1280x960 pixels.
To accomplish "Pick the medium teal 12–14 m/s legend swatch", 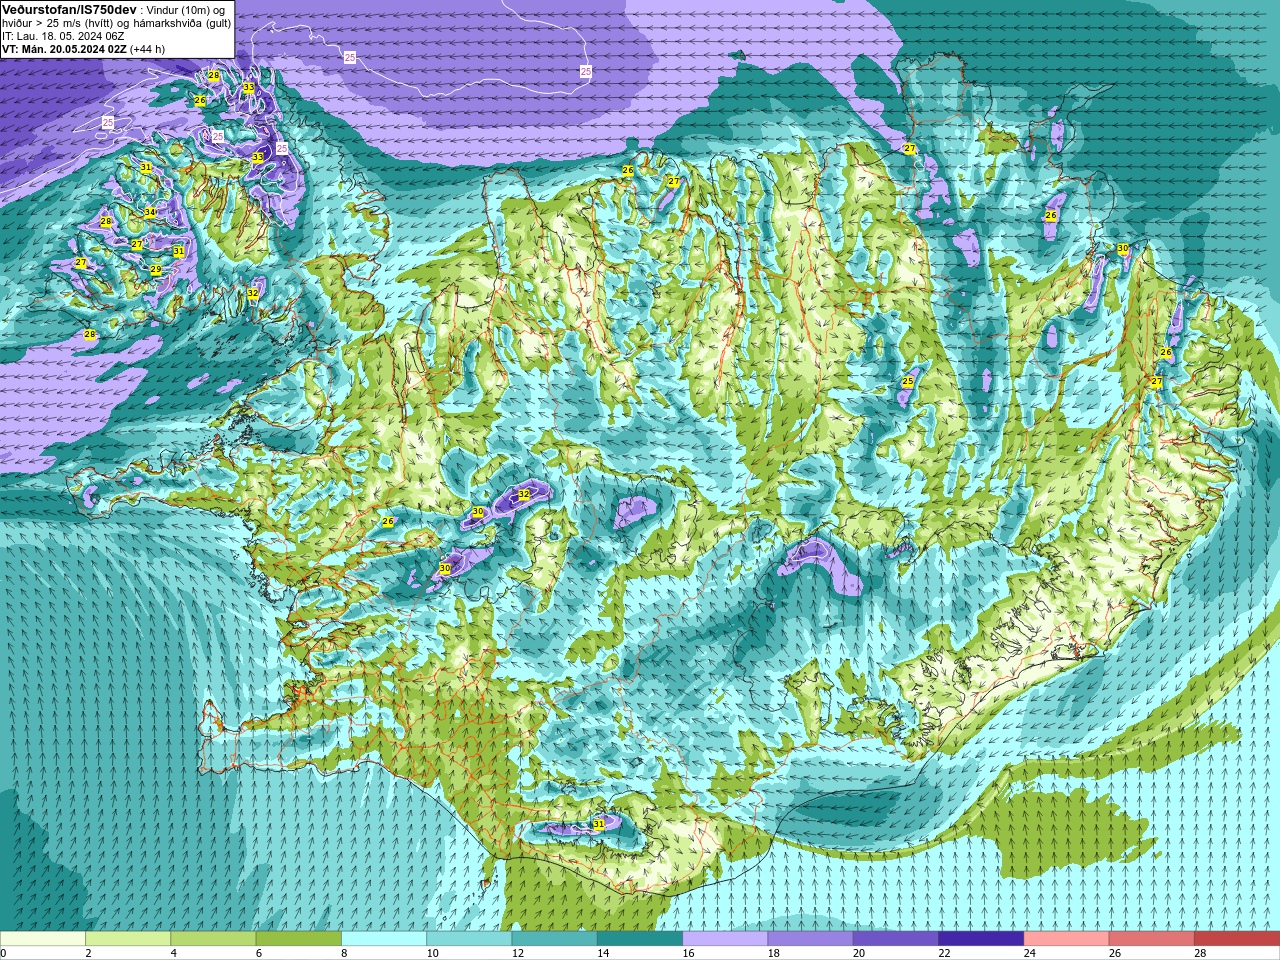I will pos(554,938).
